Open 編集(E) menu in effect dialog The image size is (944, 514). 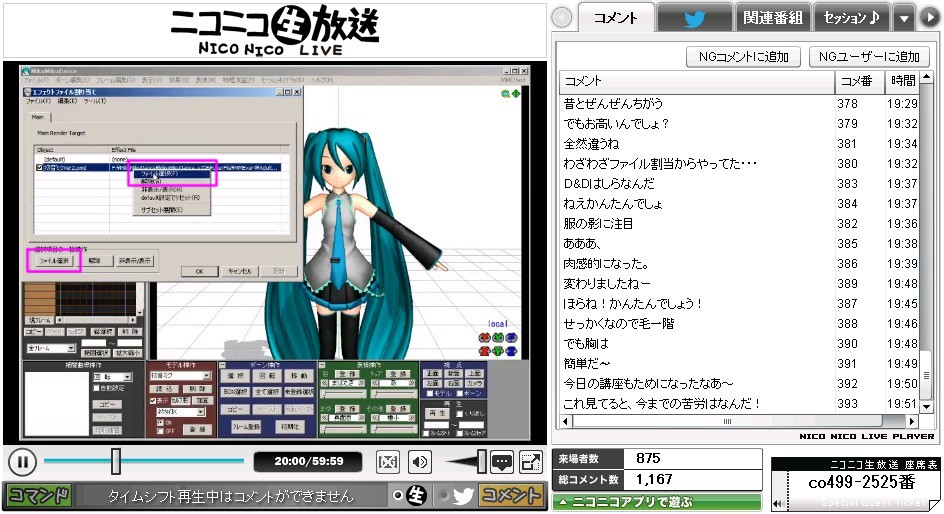click(66, 101)
